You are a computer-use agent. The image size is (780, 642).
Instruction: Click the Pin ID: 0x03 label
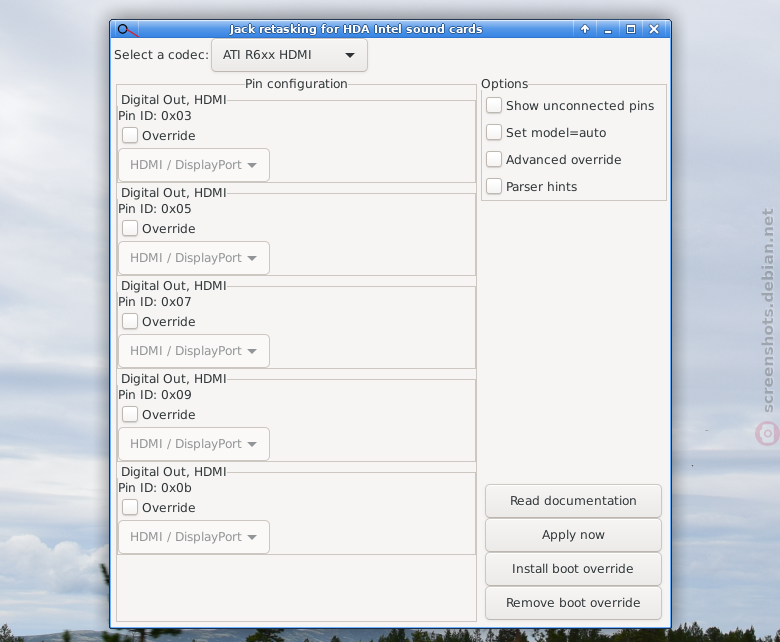[x=155, y=116]
